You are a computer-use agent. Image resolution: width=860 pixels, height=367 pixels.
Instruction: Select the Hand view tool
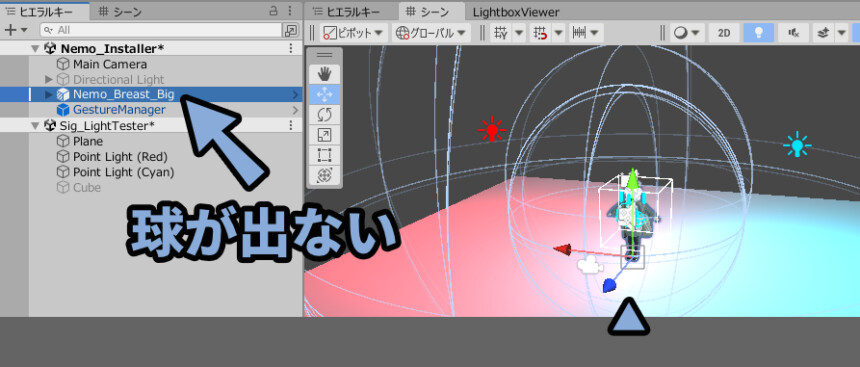click(x=325, y=74)
